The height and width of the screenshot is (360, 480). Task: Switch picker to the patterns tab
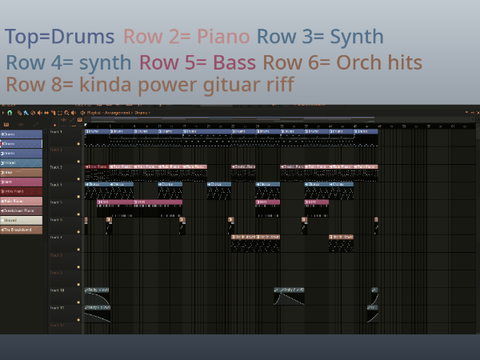point(7,124)
